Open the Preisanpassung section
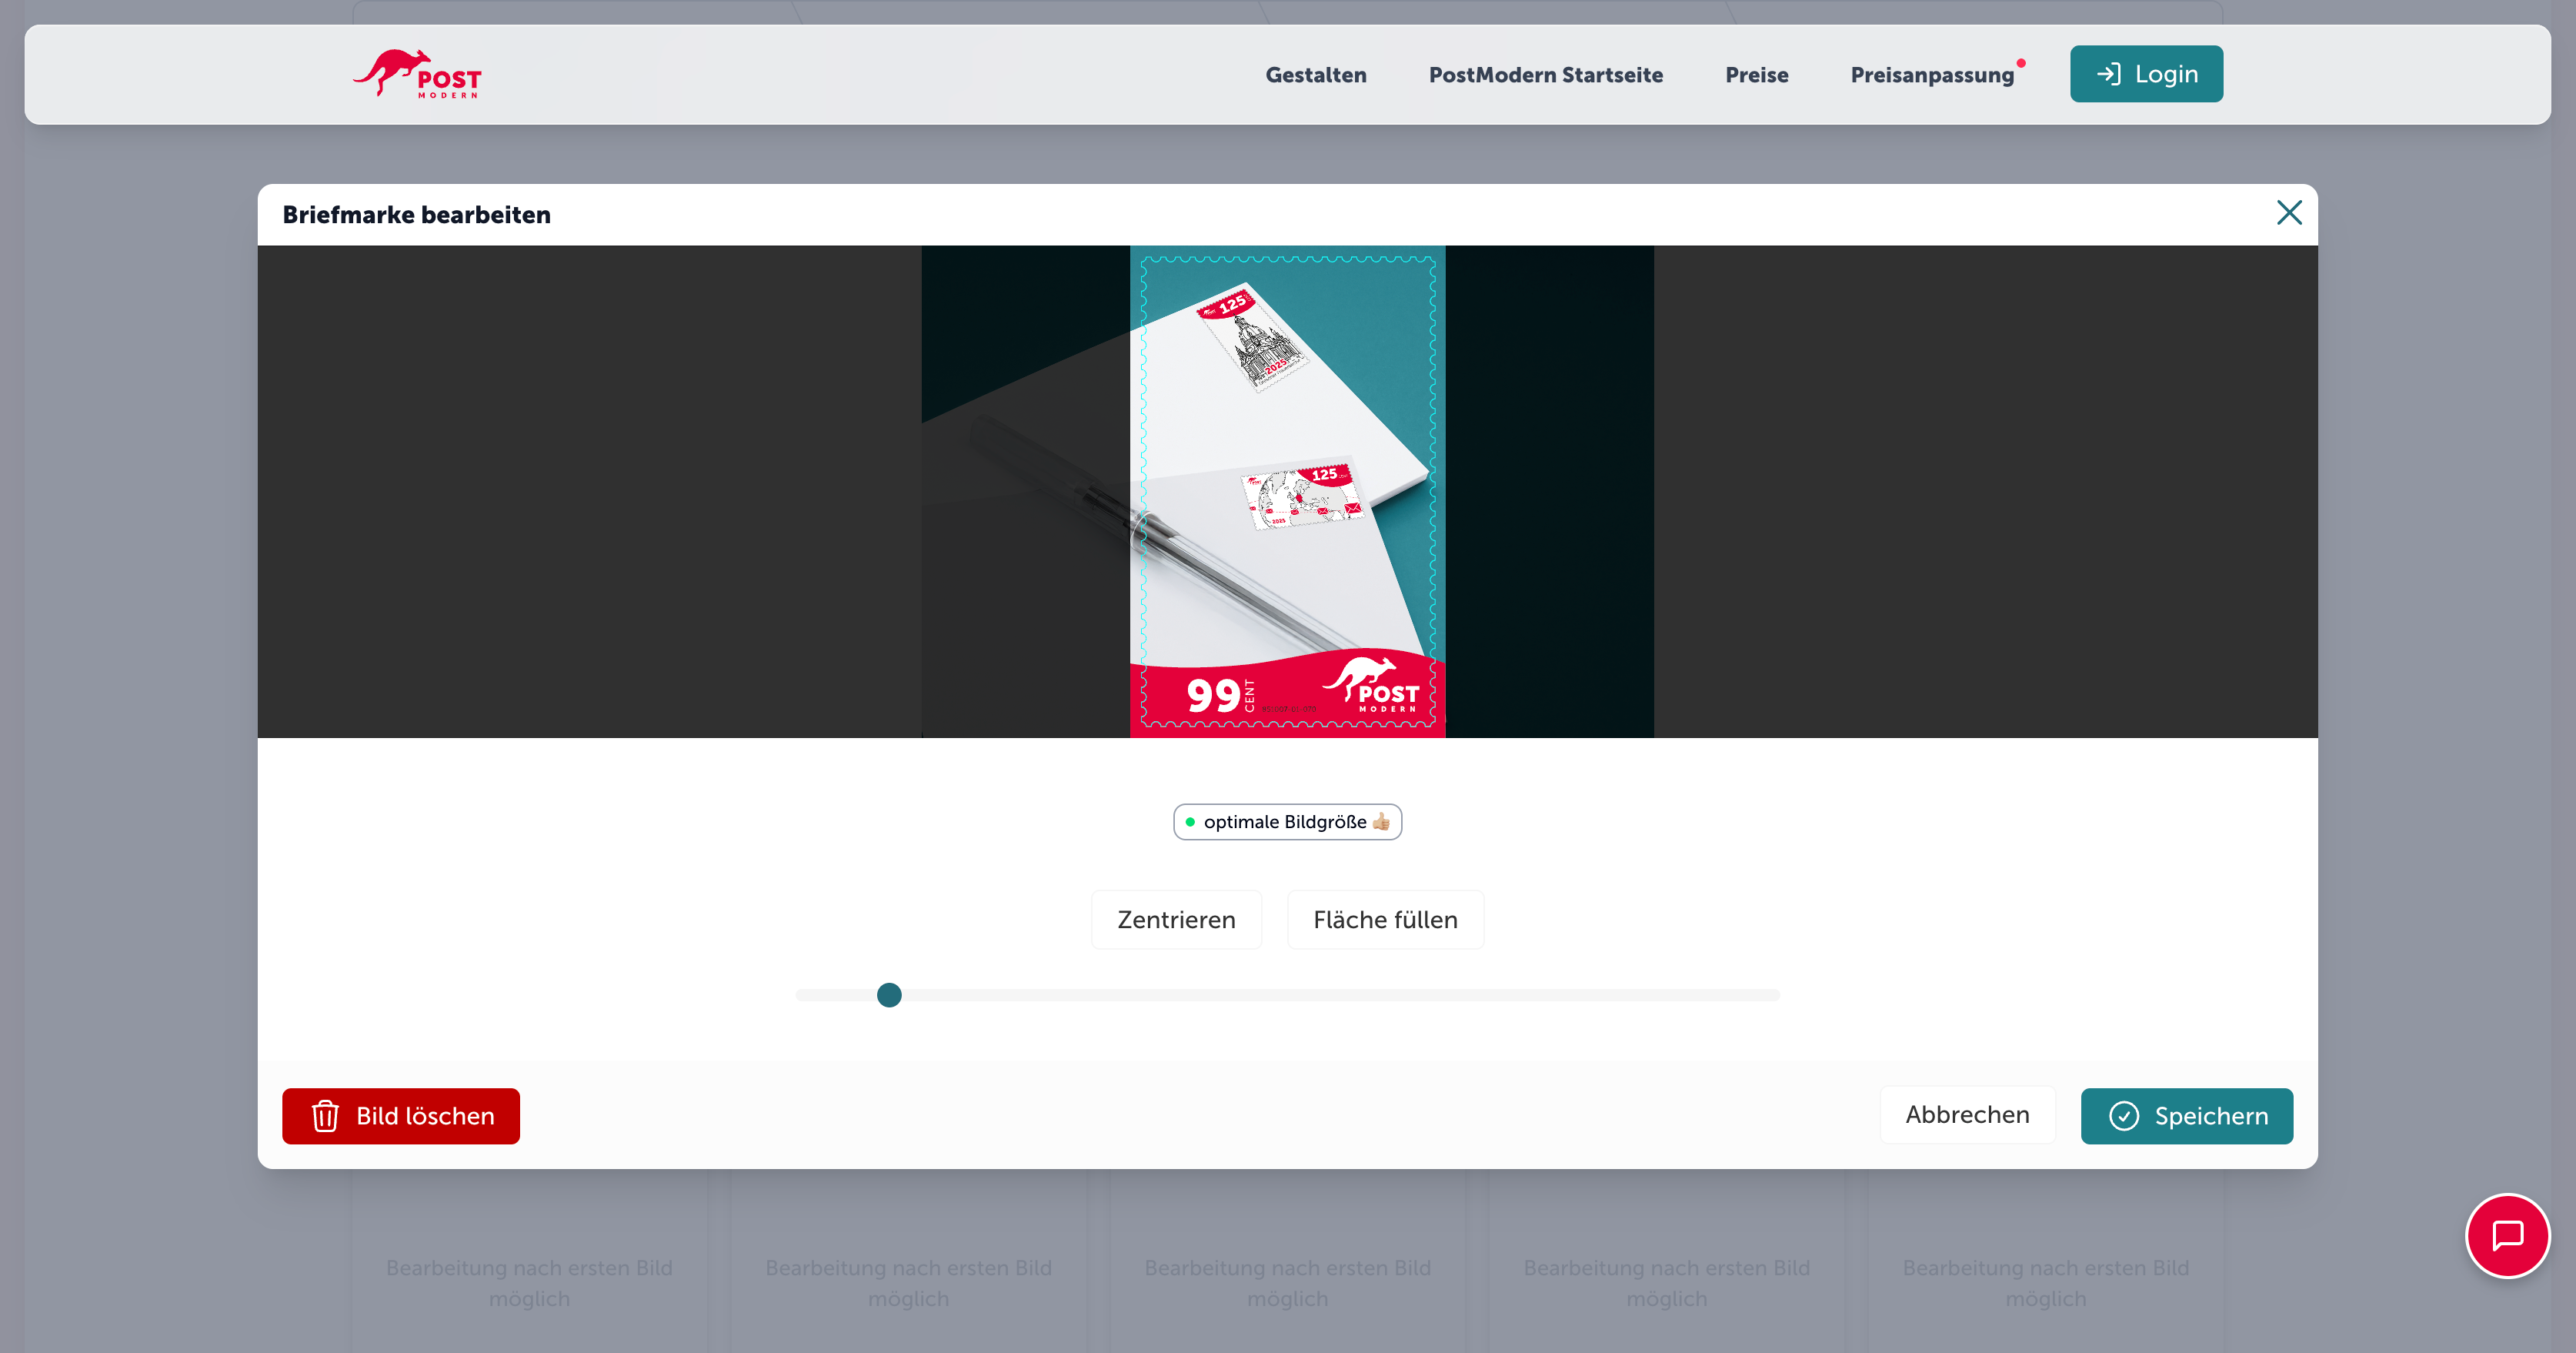 point(1933,75)
